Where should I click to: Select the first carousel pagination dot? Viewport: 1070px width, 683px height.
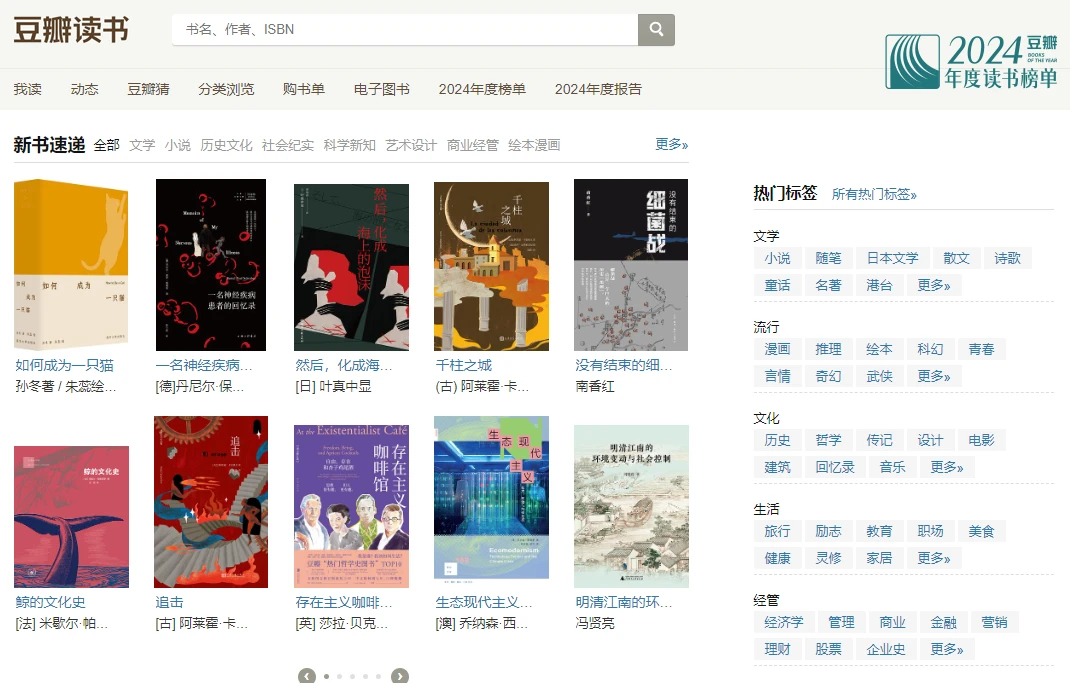326,676
